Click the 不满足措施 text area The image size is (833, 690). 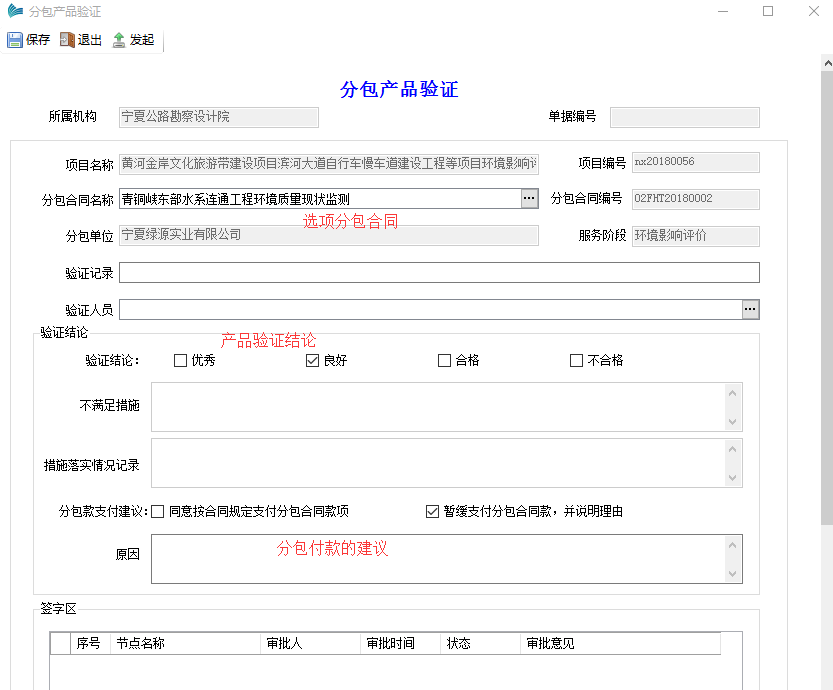[x=440, y=405]
